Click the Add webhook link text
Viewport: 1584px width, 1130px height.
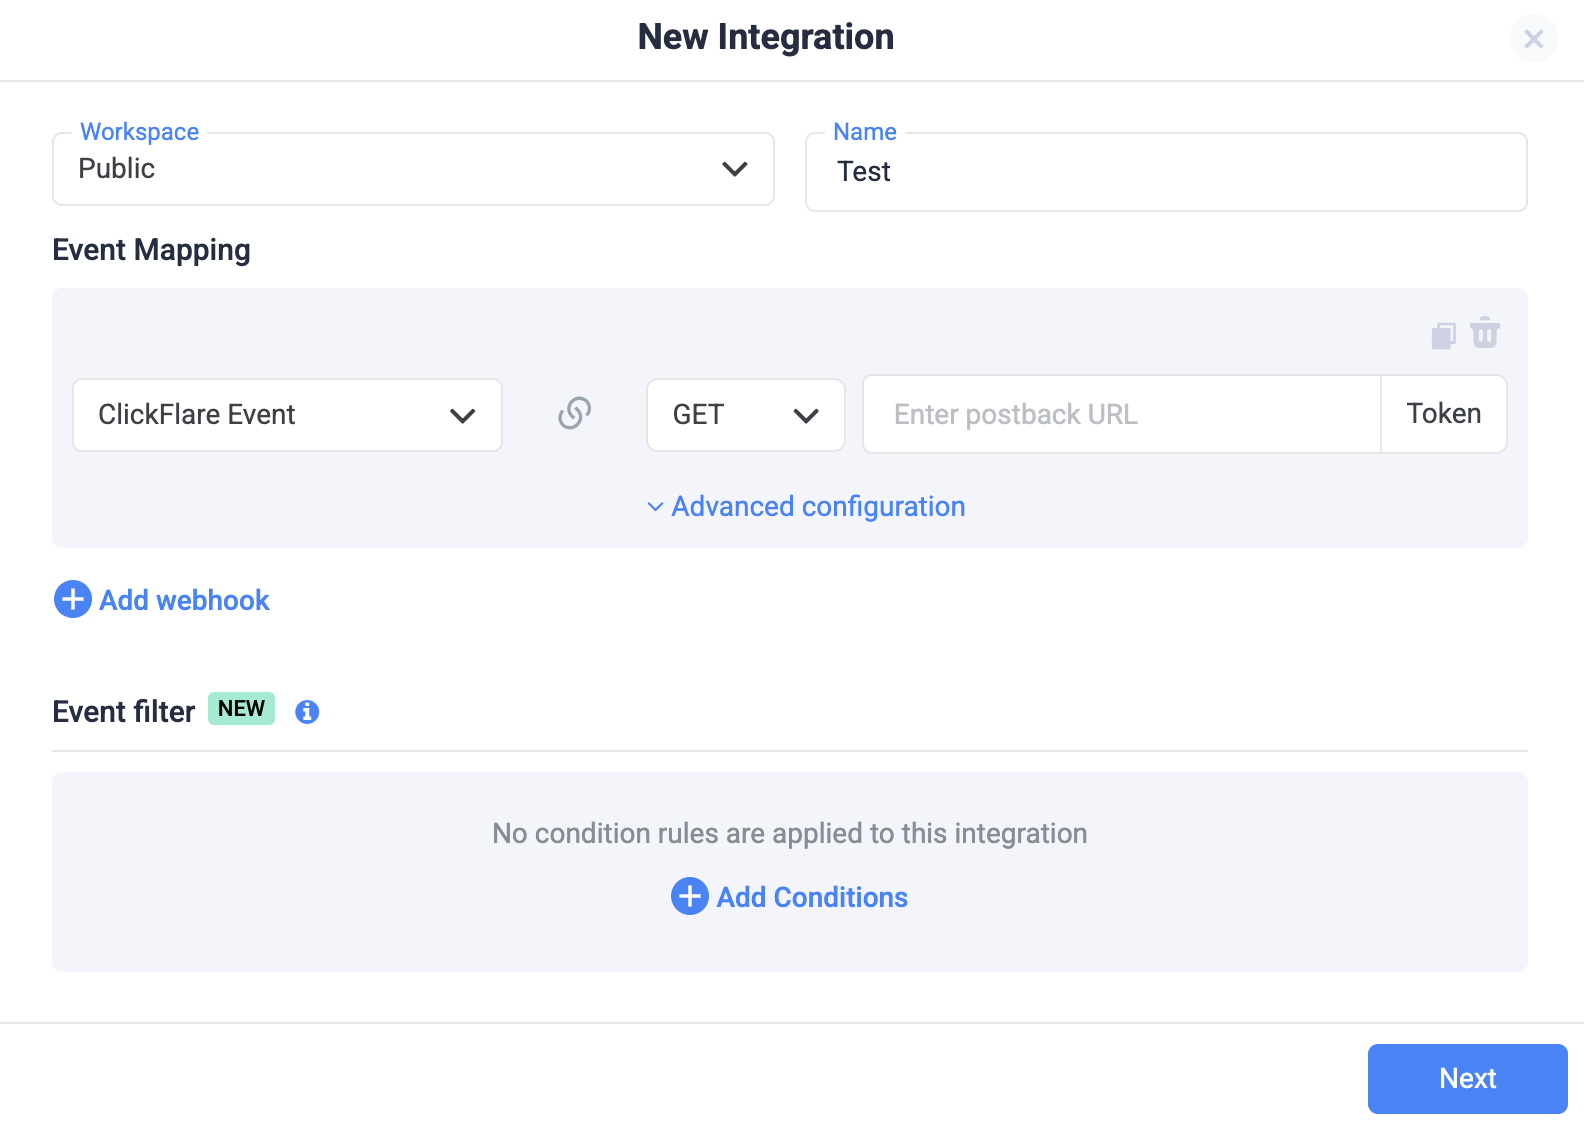184,600
